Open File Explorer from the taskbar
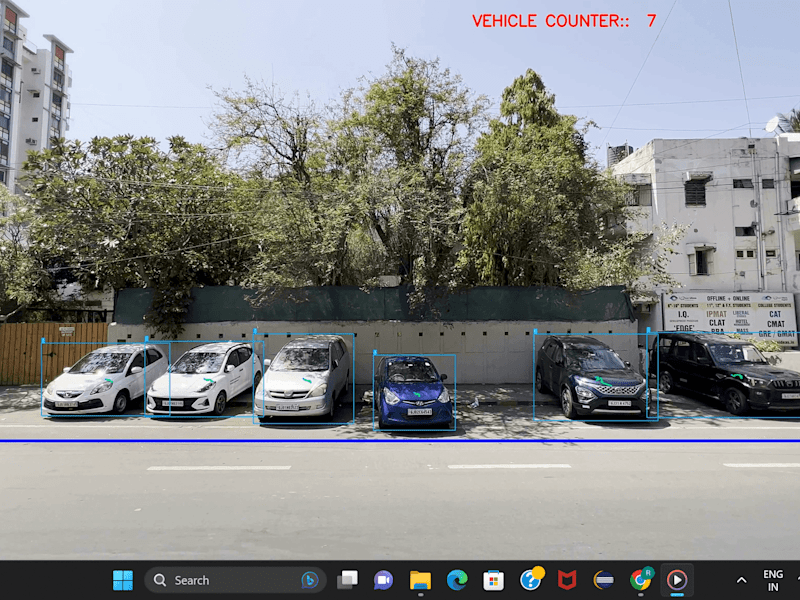800x600 pixels. tap(420, 580)
